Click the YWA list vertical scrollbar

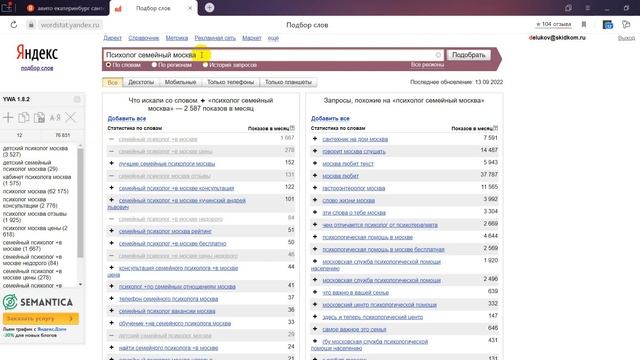(80, 203)
